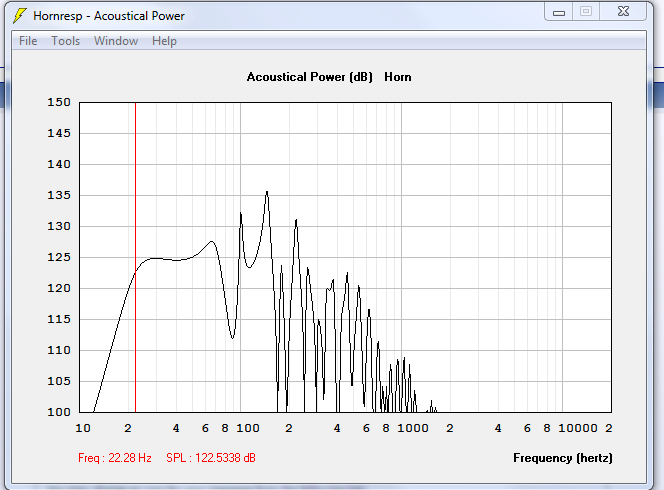Click the 1000 label on the frequency axis

pos(413,428)
